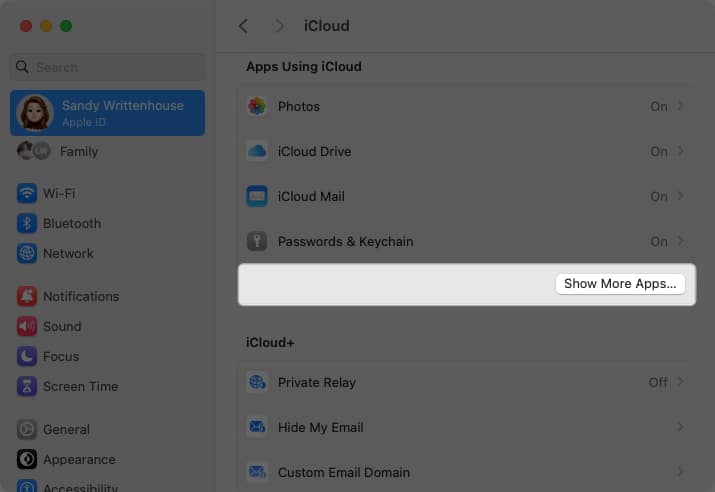715x492 pixels.
Task: Go back with the back arrow
Action: (243, 25)
